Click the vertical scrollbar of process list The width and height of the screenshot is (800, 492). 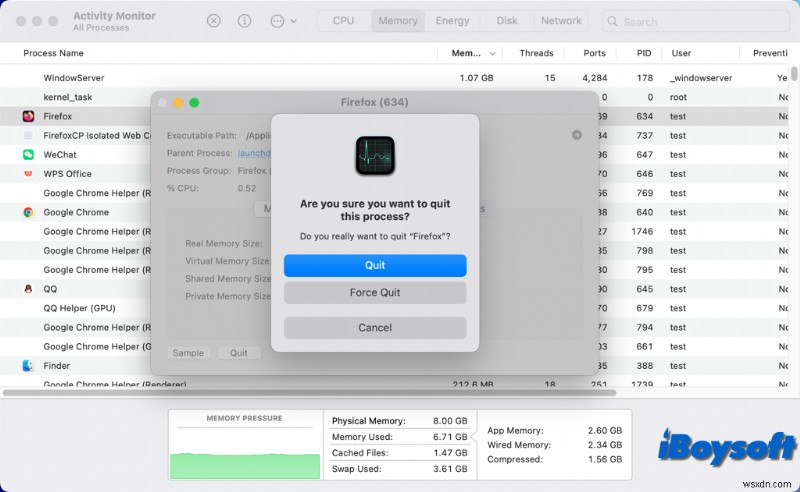(794, 73)
